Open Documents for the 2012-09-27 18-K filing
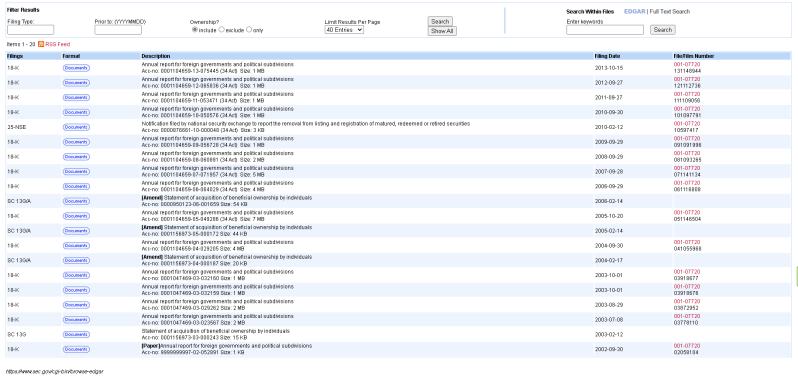 (x=76, y=82)
